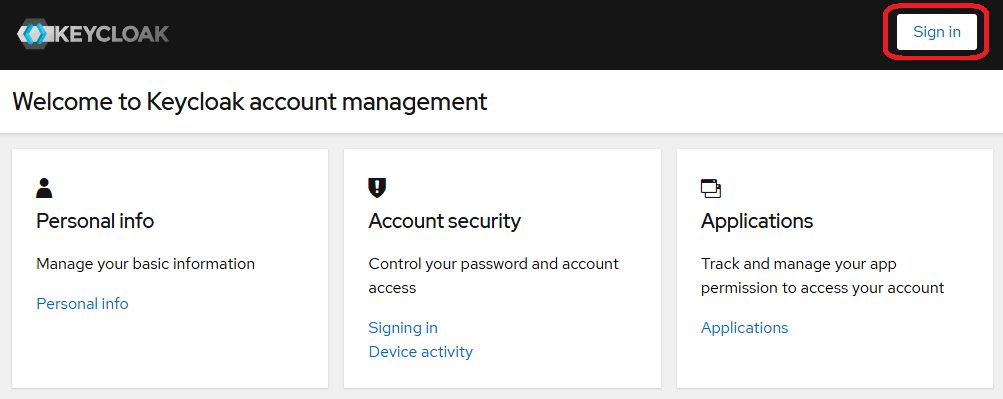Click the 'Manage your basic information' text
1003x399 pixels.
146,263
